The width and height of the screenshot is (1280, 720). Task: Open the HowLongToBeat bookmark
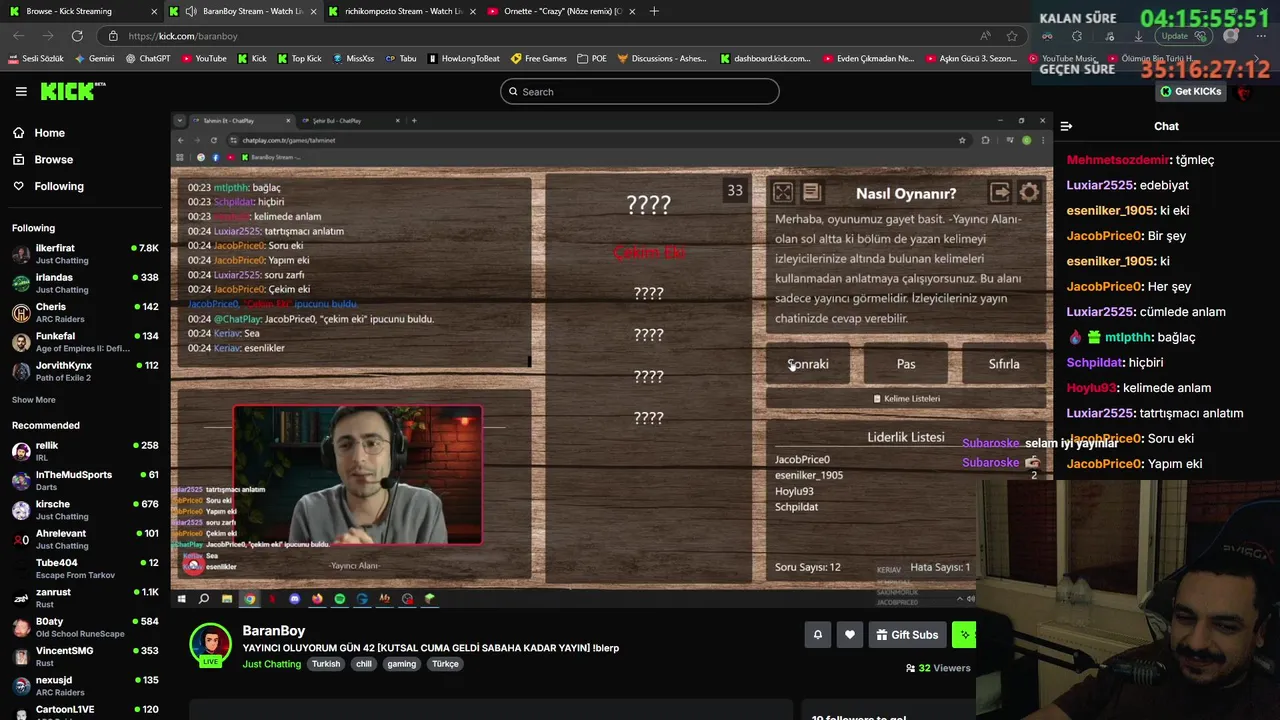[x=463, y=59]
